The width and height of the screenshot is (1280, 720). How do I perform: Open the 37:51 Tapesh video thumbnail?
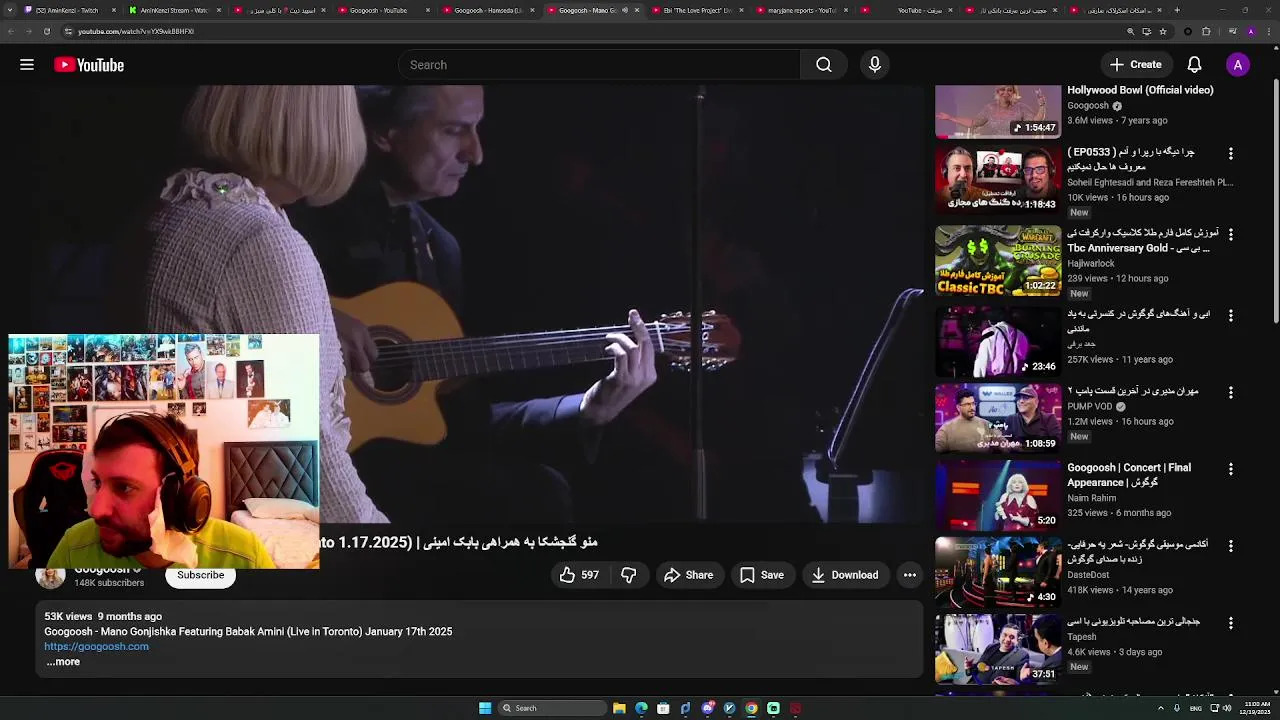tap(998, 648)
